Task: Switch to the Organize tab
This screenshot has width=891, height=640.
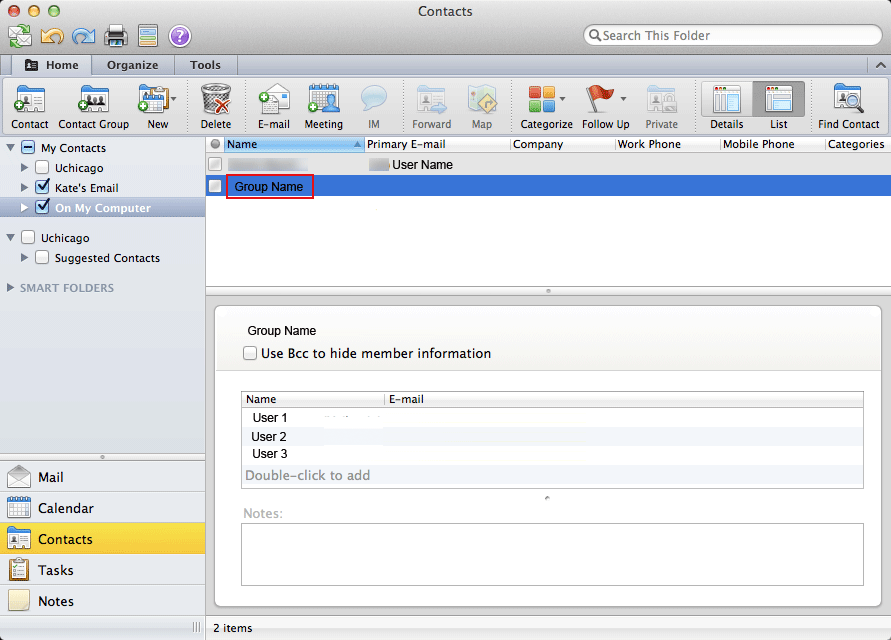Action: pyautogui.click(x=132, y=64)
